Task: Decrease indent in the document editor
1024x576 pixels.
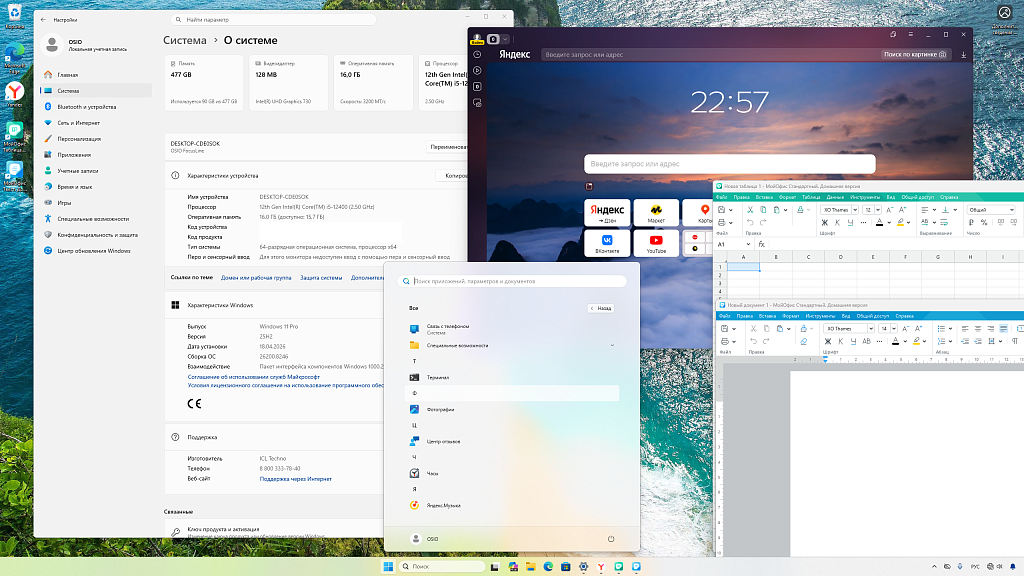Action: [x=965, y=341]
